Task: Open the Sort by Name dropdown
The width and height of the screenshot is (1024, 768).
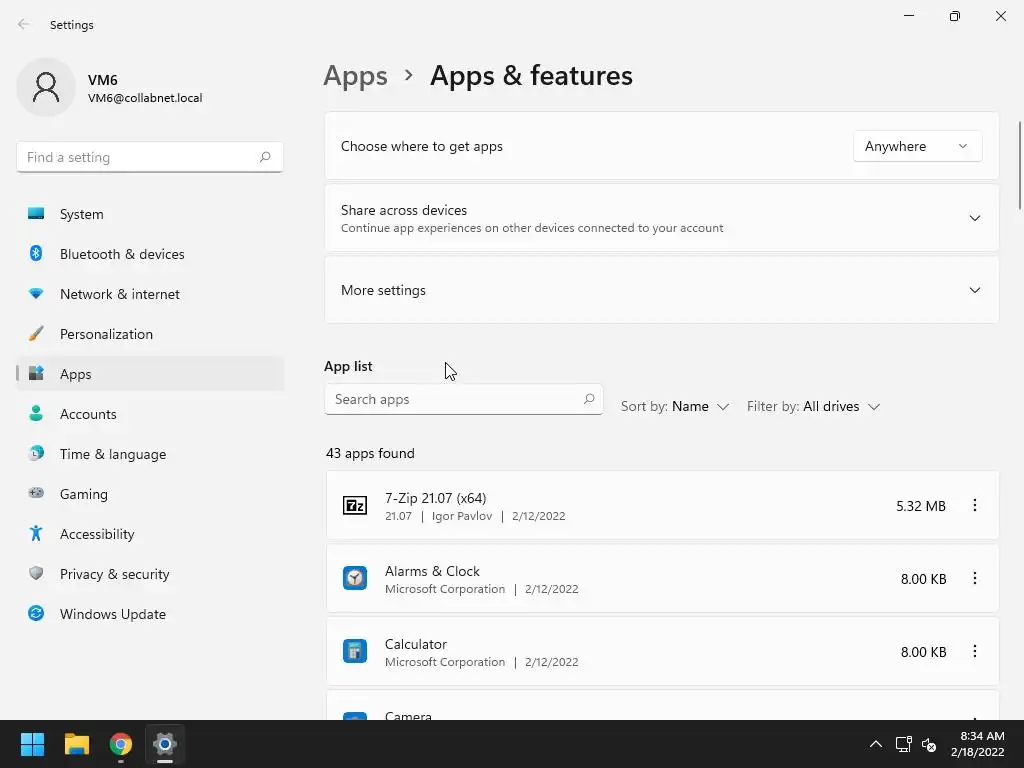Action: 675,407
